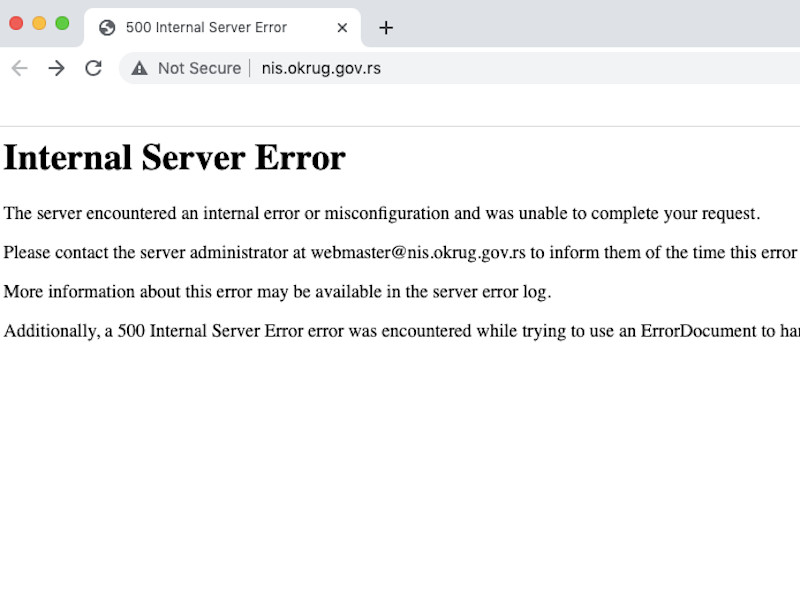Viewport: 800px width, 601px height.
Task: Click the Not Secure label in address bar
Action: pos(199,68)
